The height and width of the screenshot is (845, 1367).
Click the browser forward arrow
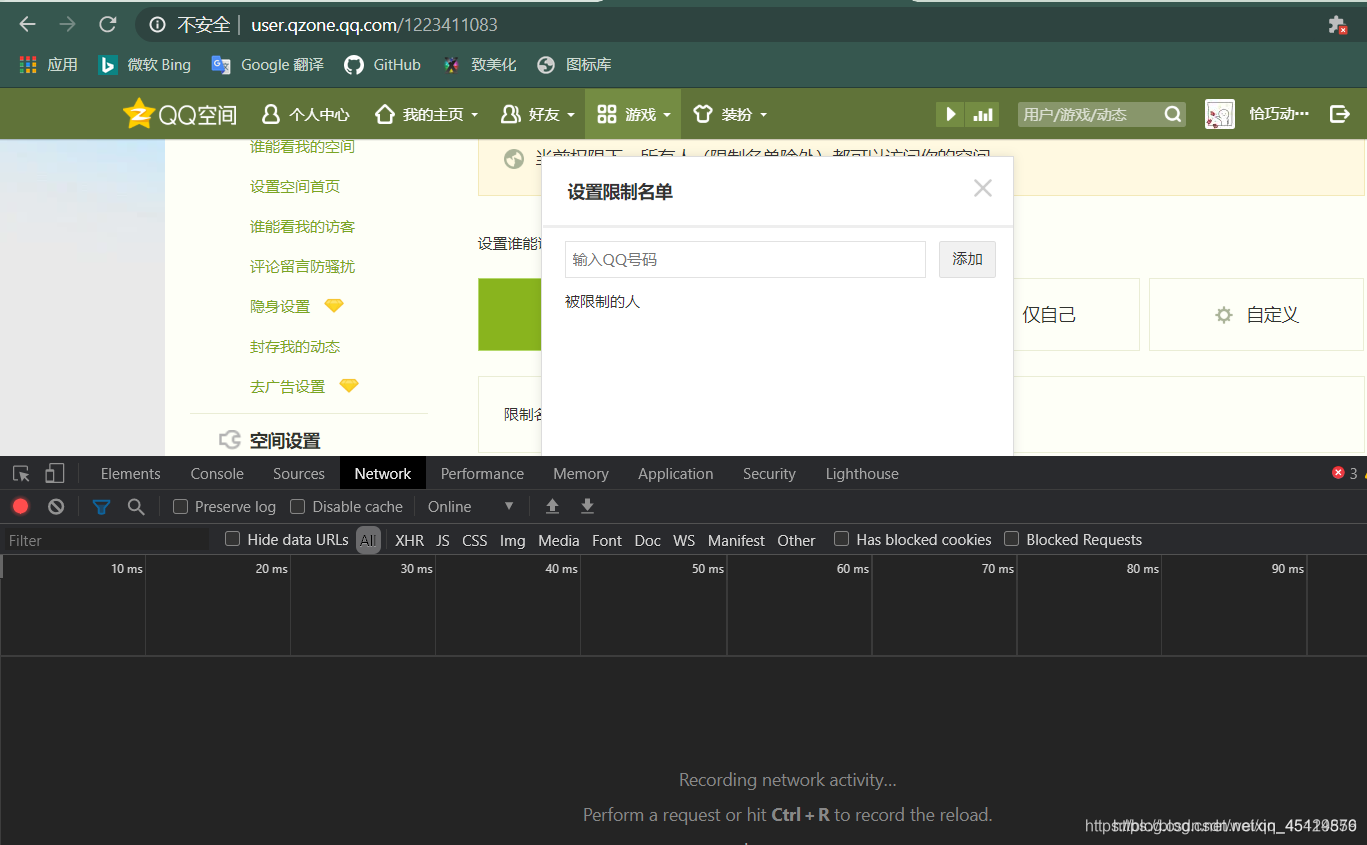[67, 24]
